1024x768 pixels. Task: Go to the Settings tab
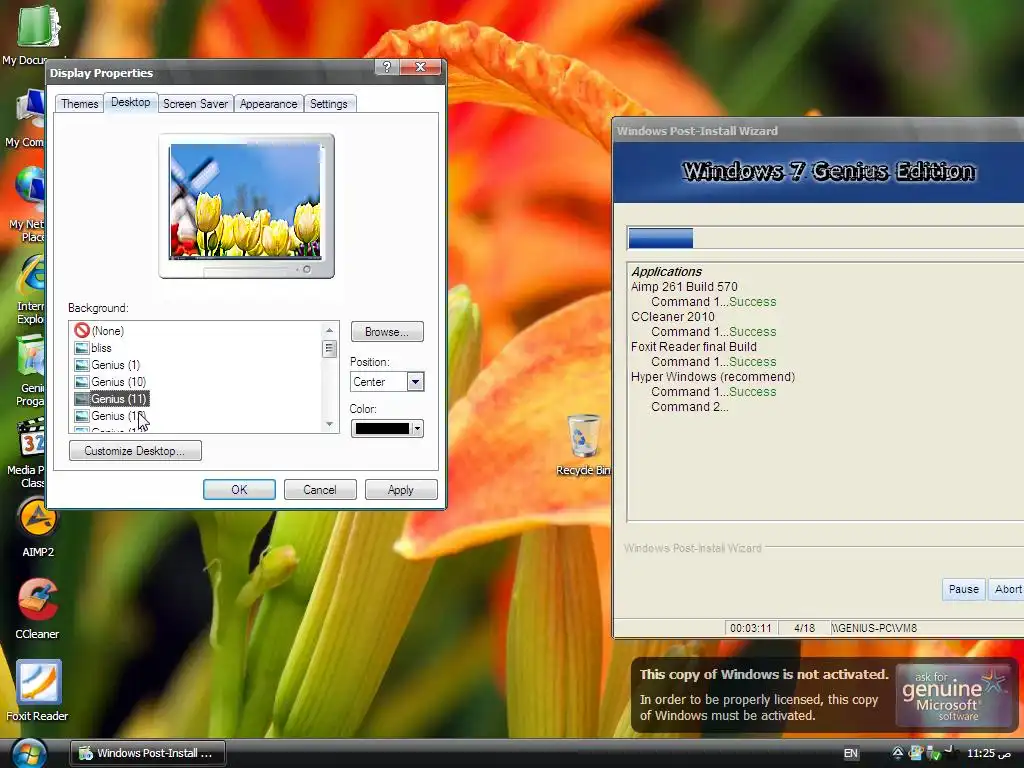point(328,104)
